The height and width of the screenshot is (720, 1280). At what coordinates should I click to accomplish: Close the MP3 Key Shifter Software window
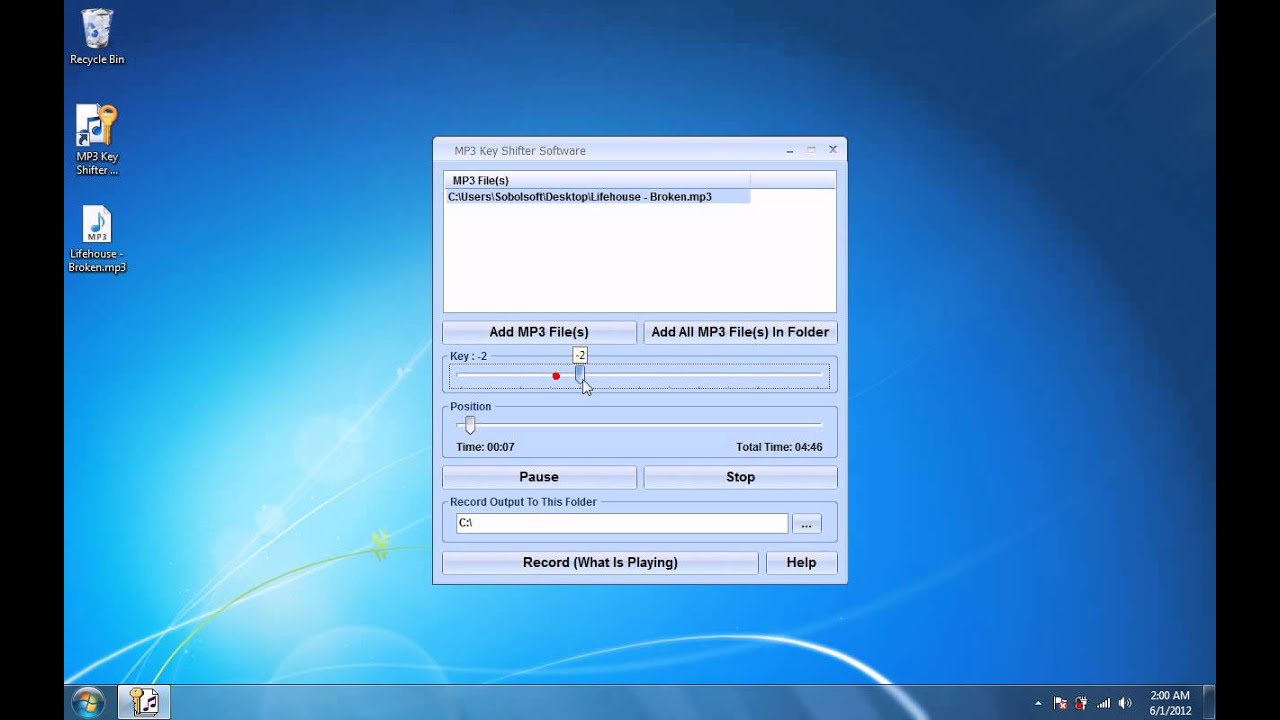click(x=832, y=150)
